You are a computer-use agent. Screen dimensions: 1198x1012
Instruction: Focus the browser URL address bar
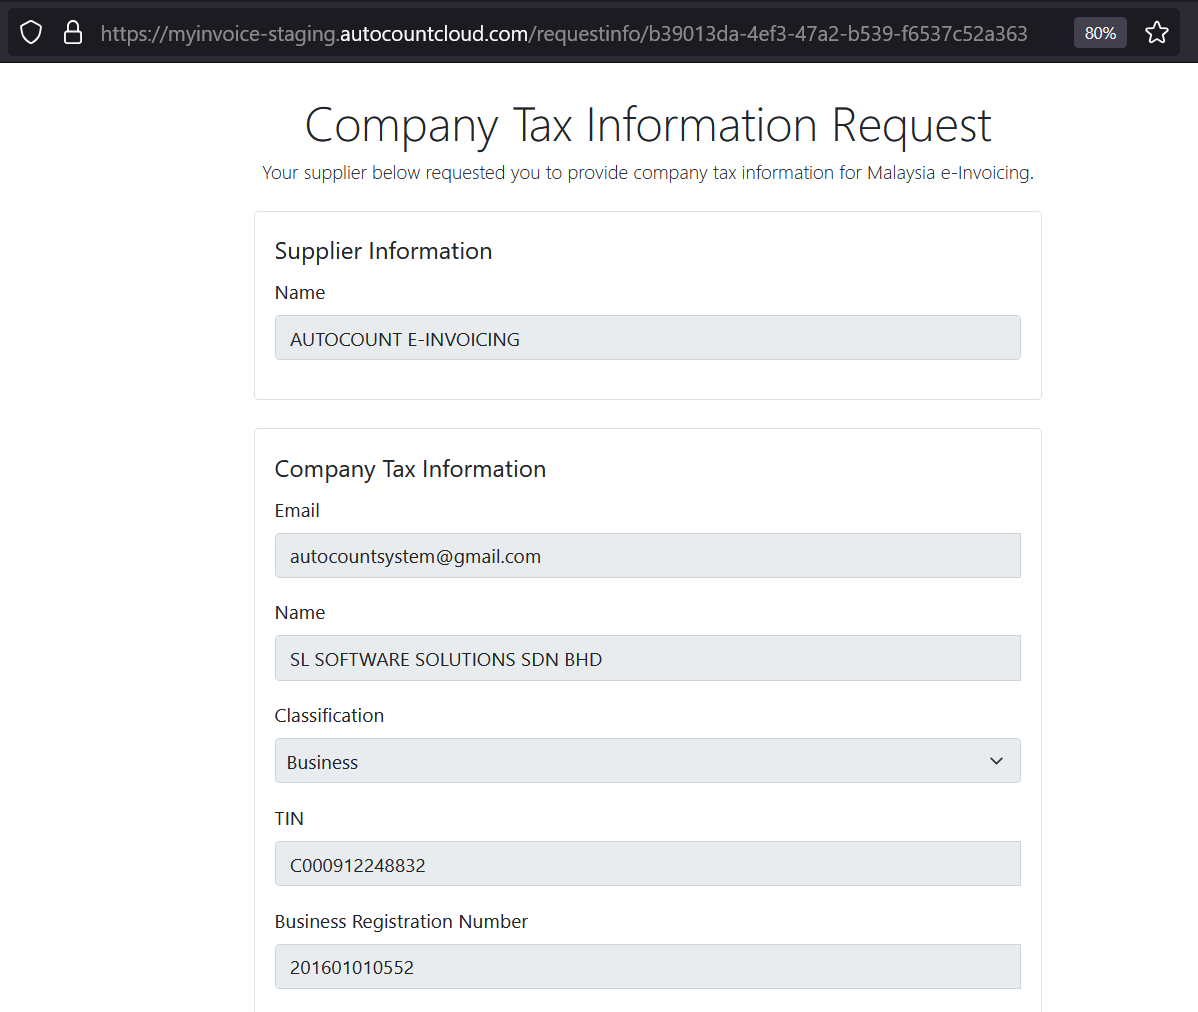(564, 34)
